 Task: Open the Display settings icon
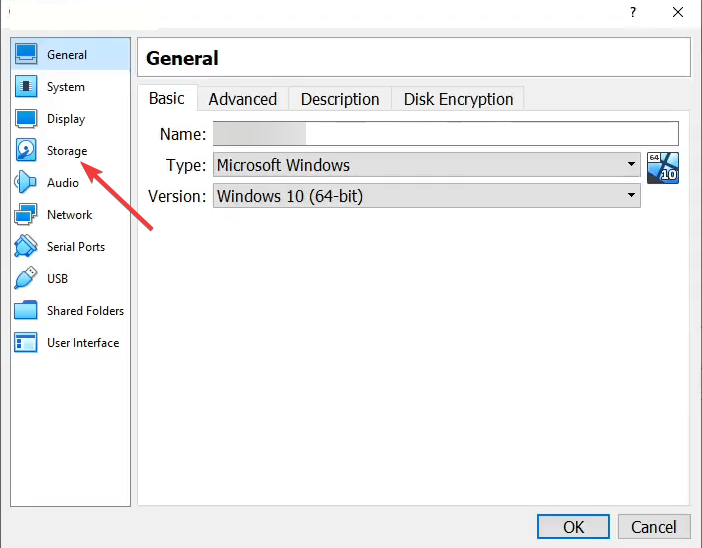click(27, 119)
